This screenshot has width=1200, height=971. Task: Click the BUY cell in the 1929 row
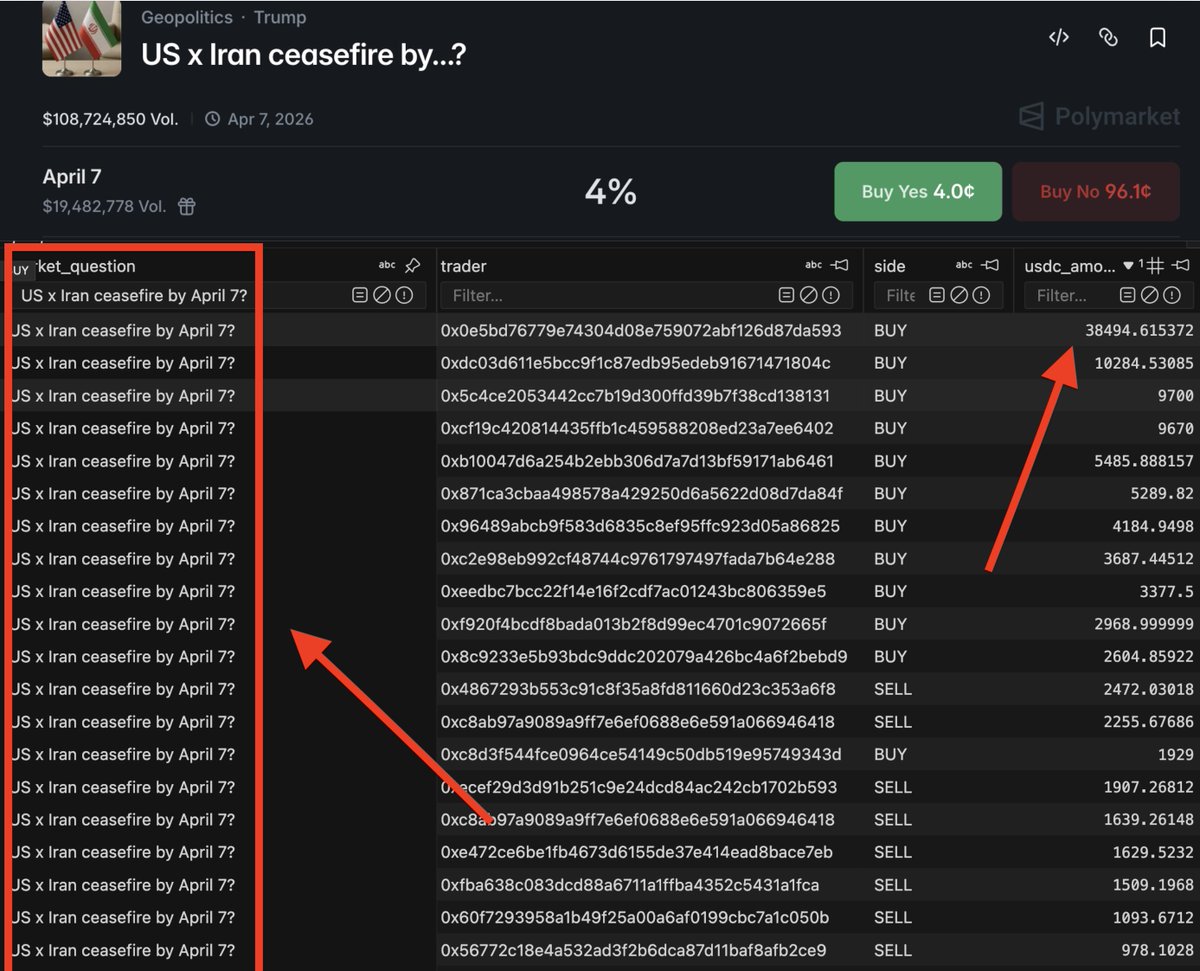pos(890,754)
